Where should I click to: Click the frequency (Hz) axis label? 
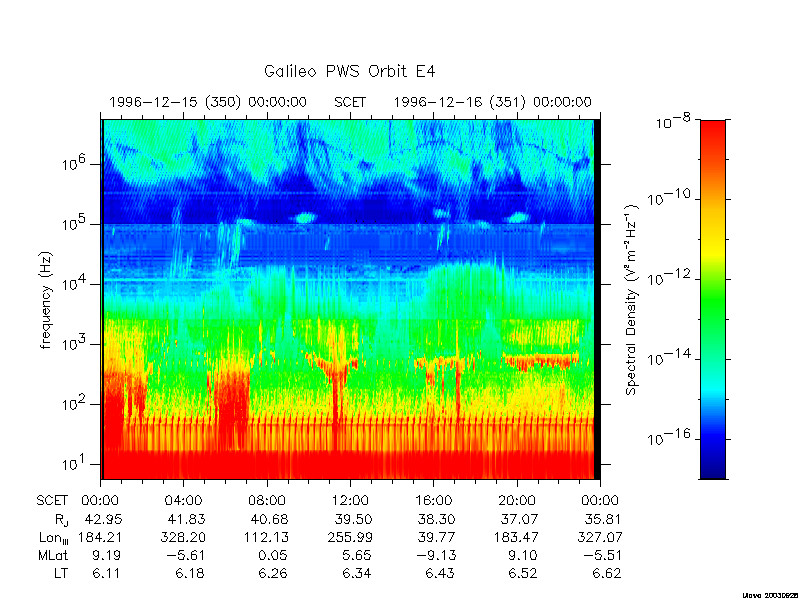tap(46, 301)
